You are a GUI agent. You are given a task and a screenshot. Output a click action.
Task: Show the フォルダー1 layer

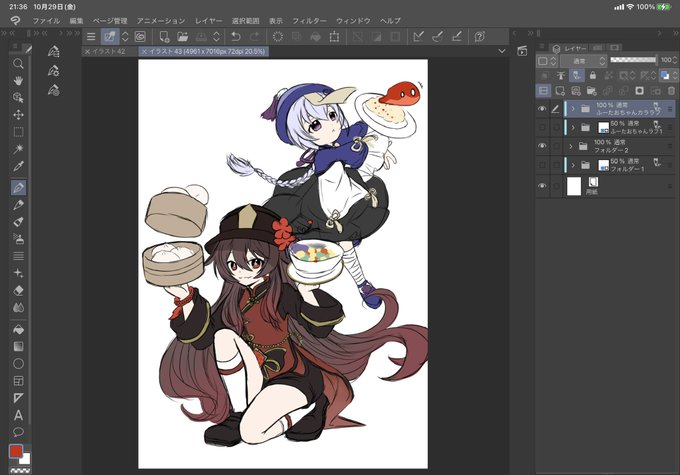(542, 165)
